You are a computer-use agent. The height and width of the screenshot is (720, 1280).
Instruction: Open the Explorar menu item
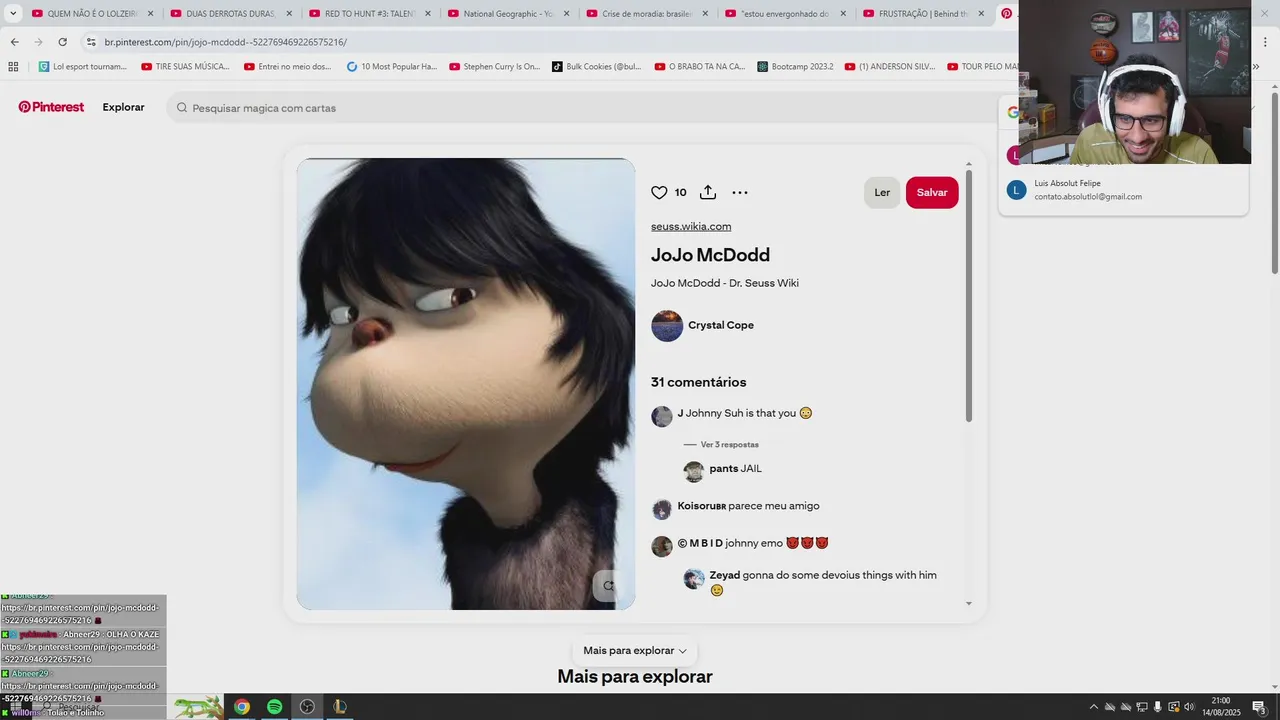click(x=123, y=107)
